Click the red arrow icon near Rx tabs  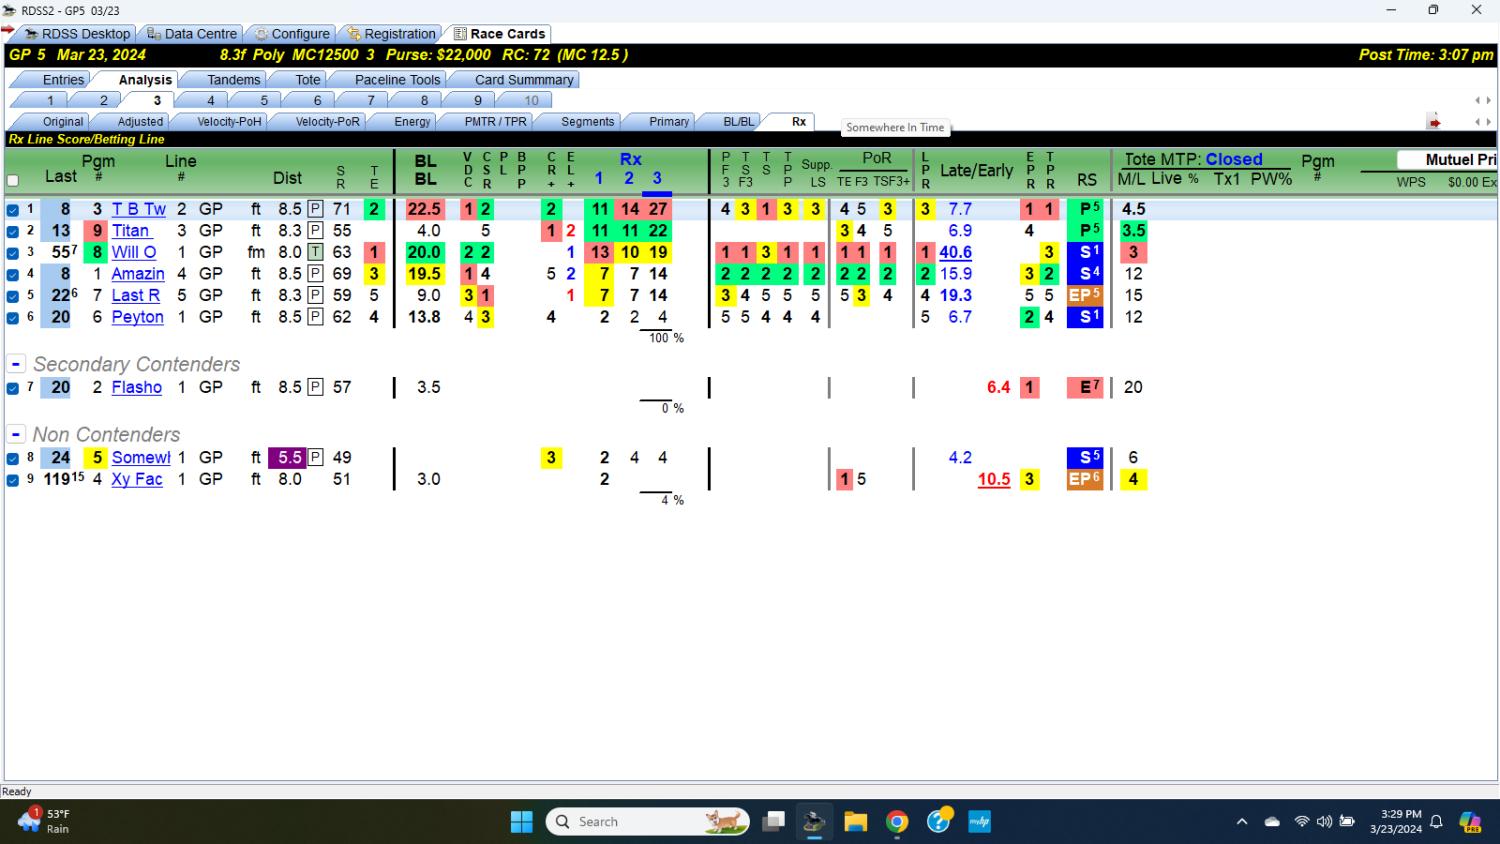click(x=1434, y=122)
